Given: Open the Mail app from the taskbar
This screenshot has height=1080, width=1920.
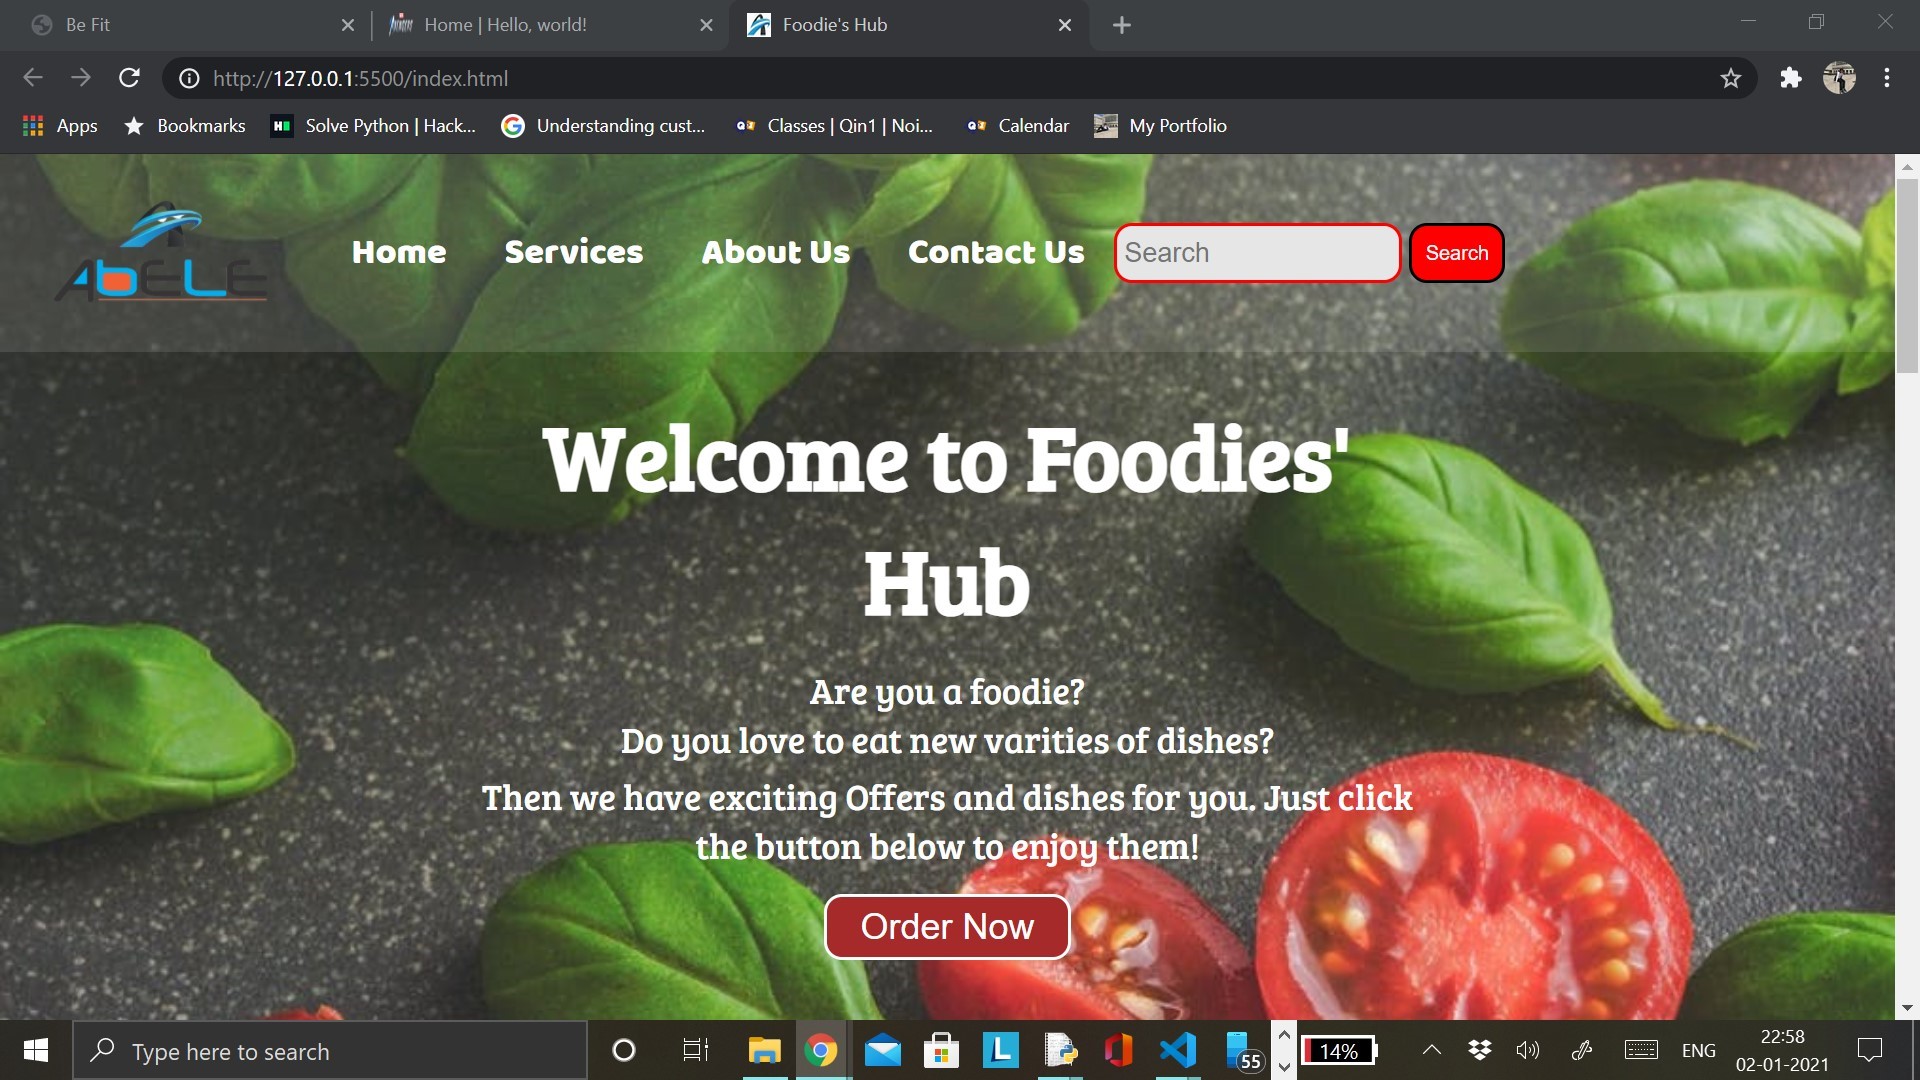Looking at the screenshot, I should (882, 1050).
